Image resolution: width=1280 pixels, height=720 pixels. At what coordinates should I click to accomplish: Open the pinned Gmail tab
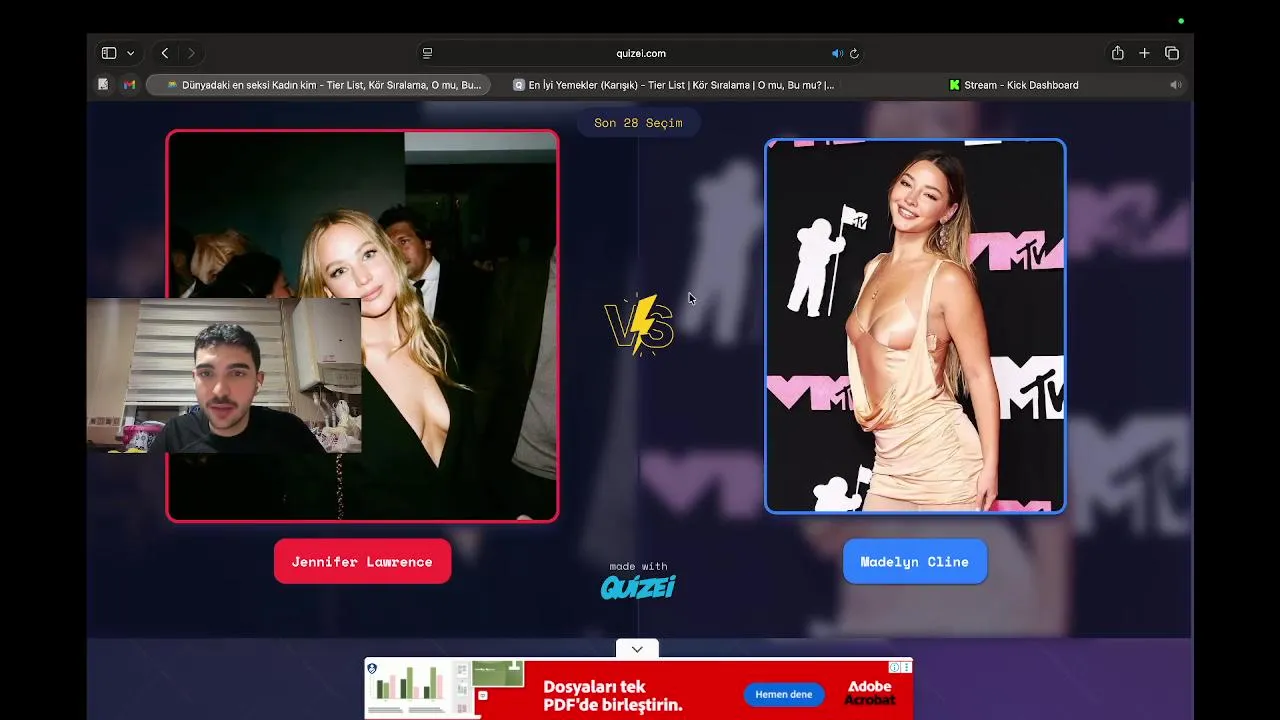(129, 85)
